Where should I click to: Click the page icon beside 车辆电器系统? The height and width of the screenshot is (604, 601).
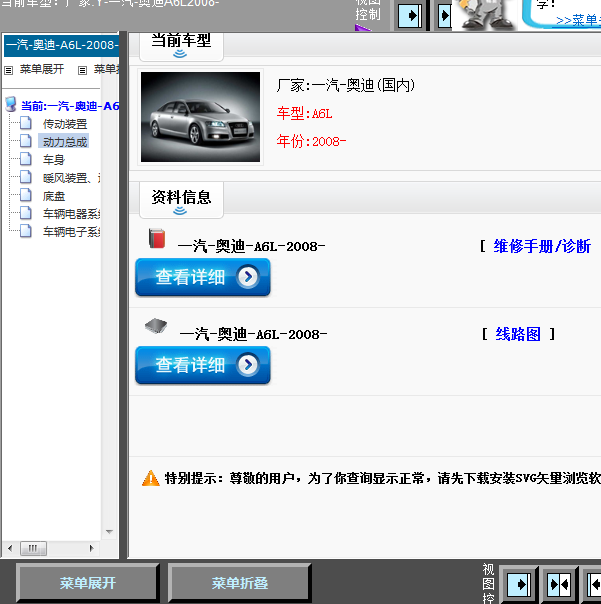tap(26, 213)
